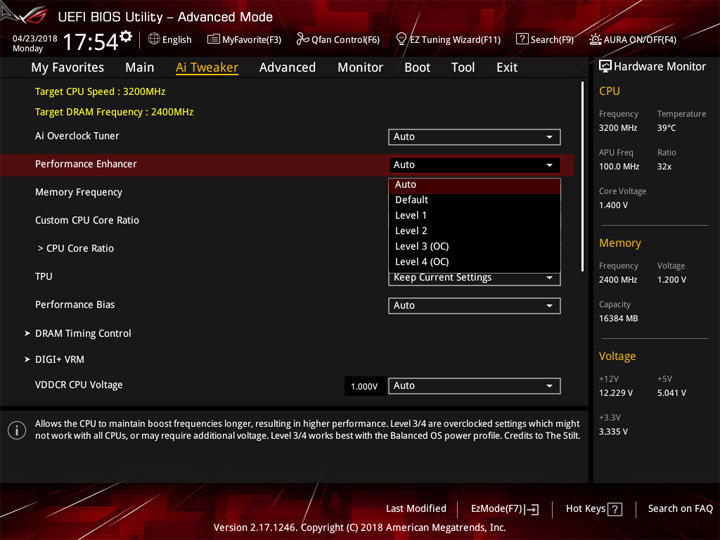
Task: Click the Core Voltage 1.400 V value
Action: [x=613, y=205]
